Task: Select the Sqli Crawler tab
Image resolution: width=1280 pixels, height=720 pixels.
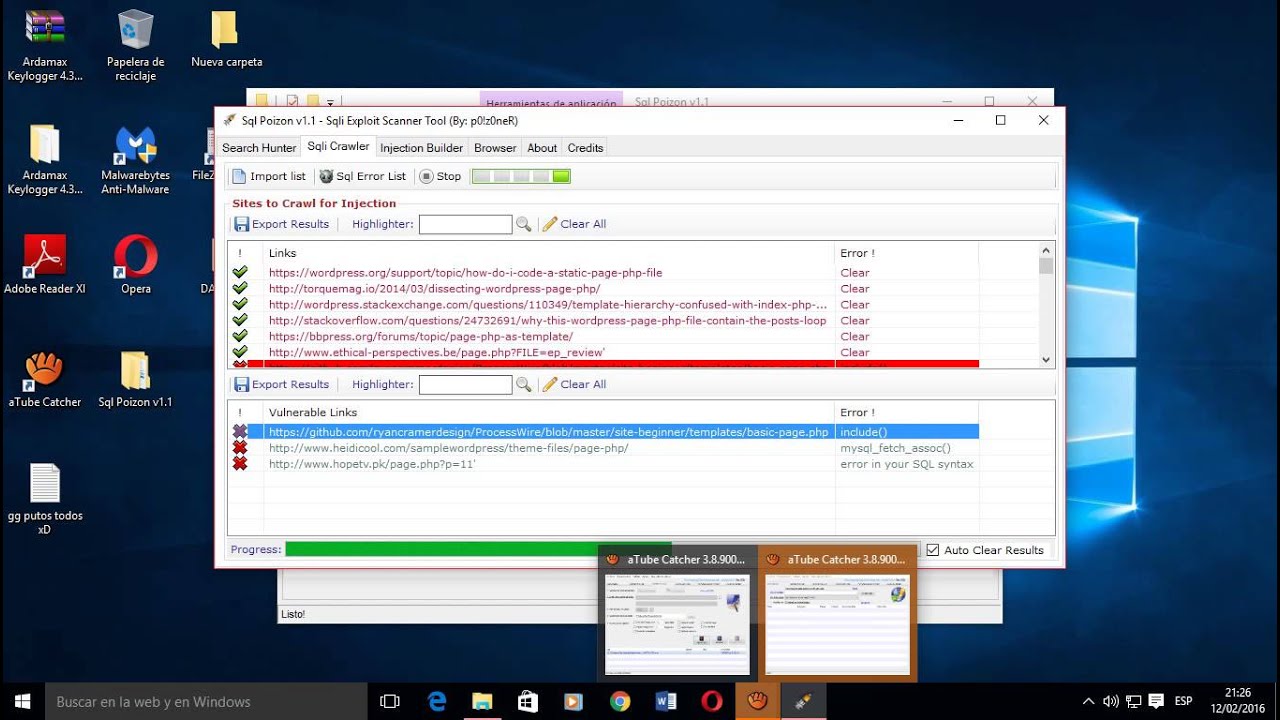Action: pos(338,146)
